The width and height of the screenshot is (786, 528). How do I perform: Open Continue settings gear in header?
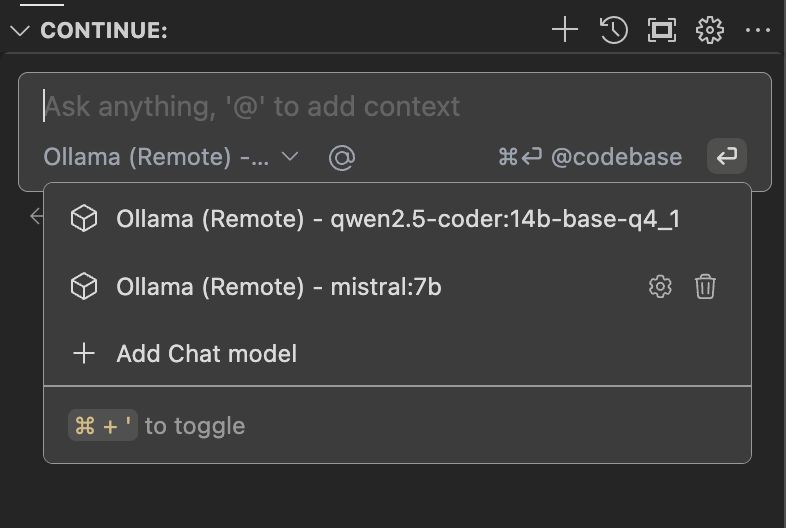709,30
